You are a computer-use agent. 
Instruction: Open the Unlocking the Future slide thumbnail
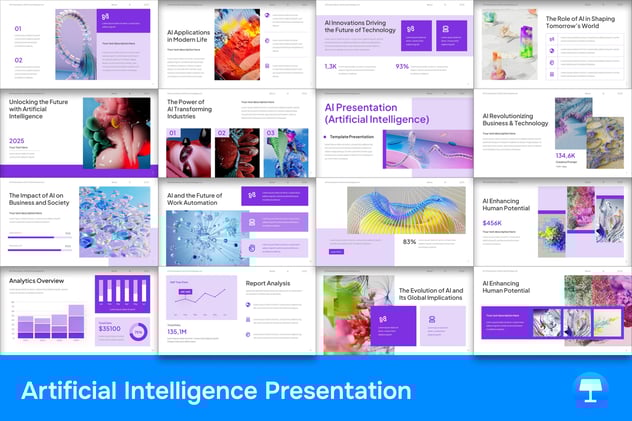pos(78,133)
